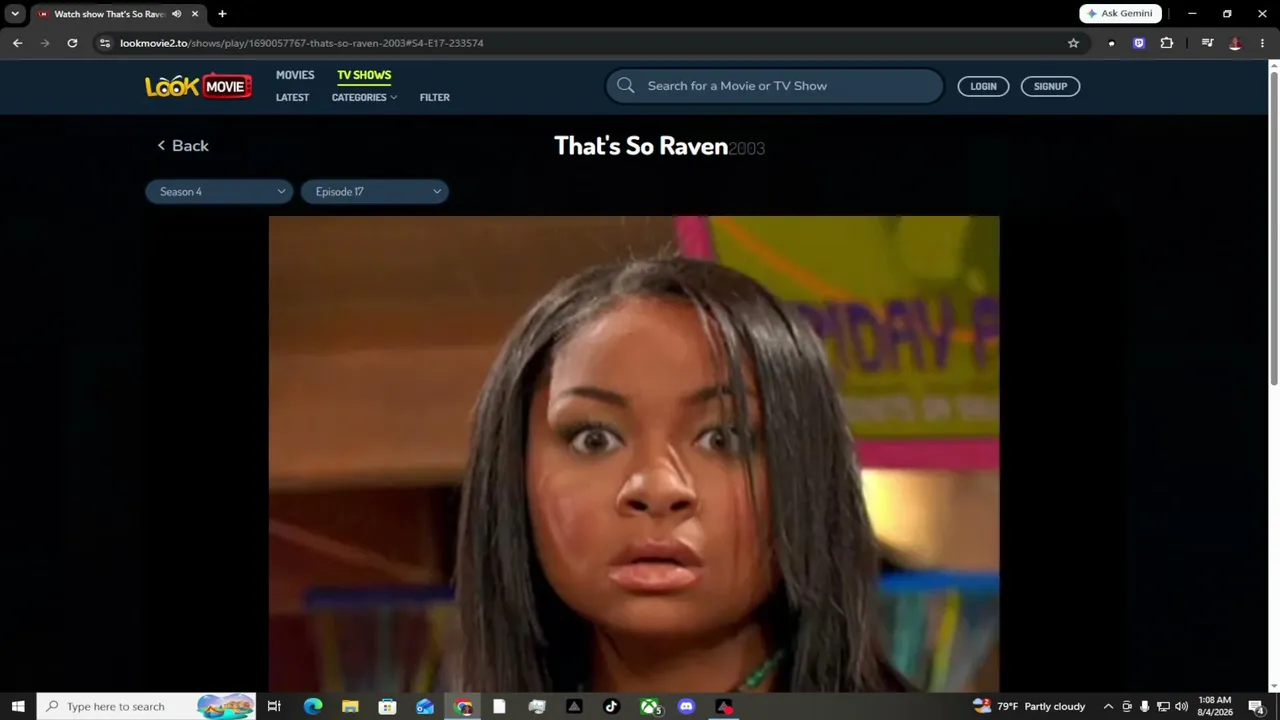Open the tab search dropdown arrow
1280x720 pixels.
click(x=15, y=14)
